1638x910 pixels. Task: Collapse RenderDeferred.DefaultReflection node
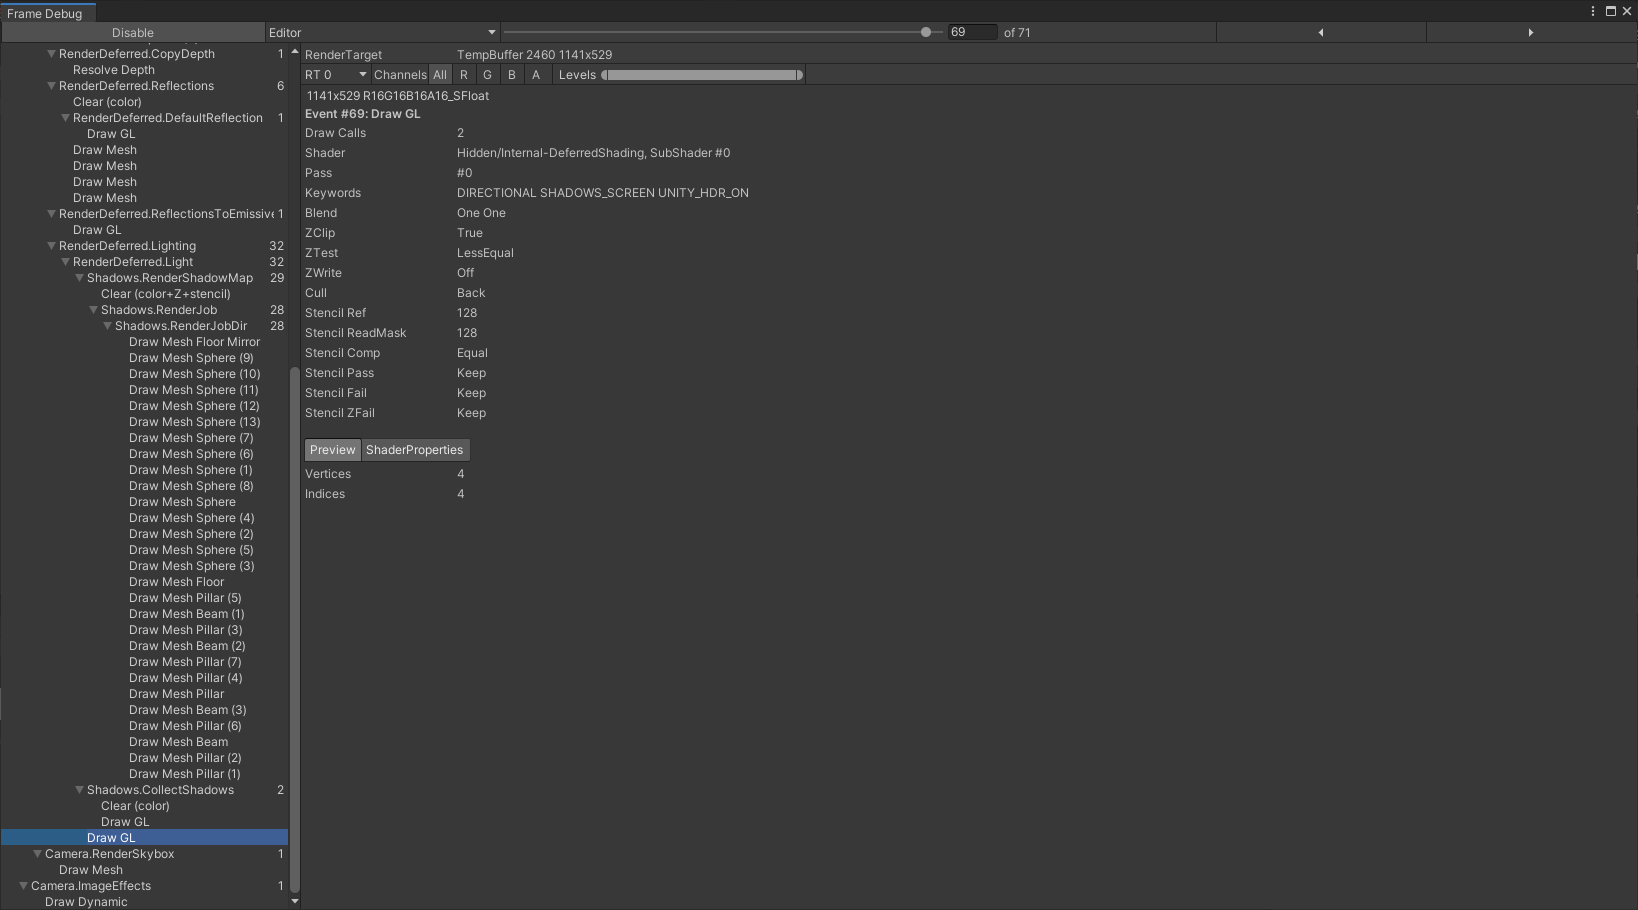pos(65,118)
